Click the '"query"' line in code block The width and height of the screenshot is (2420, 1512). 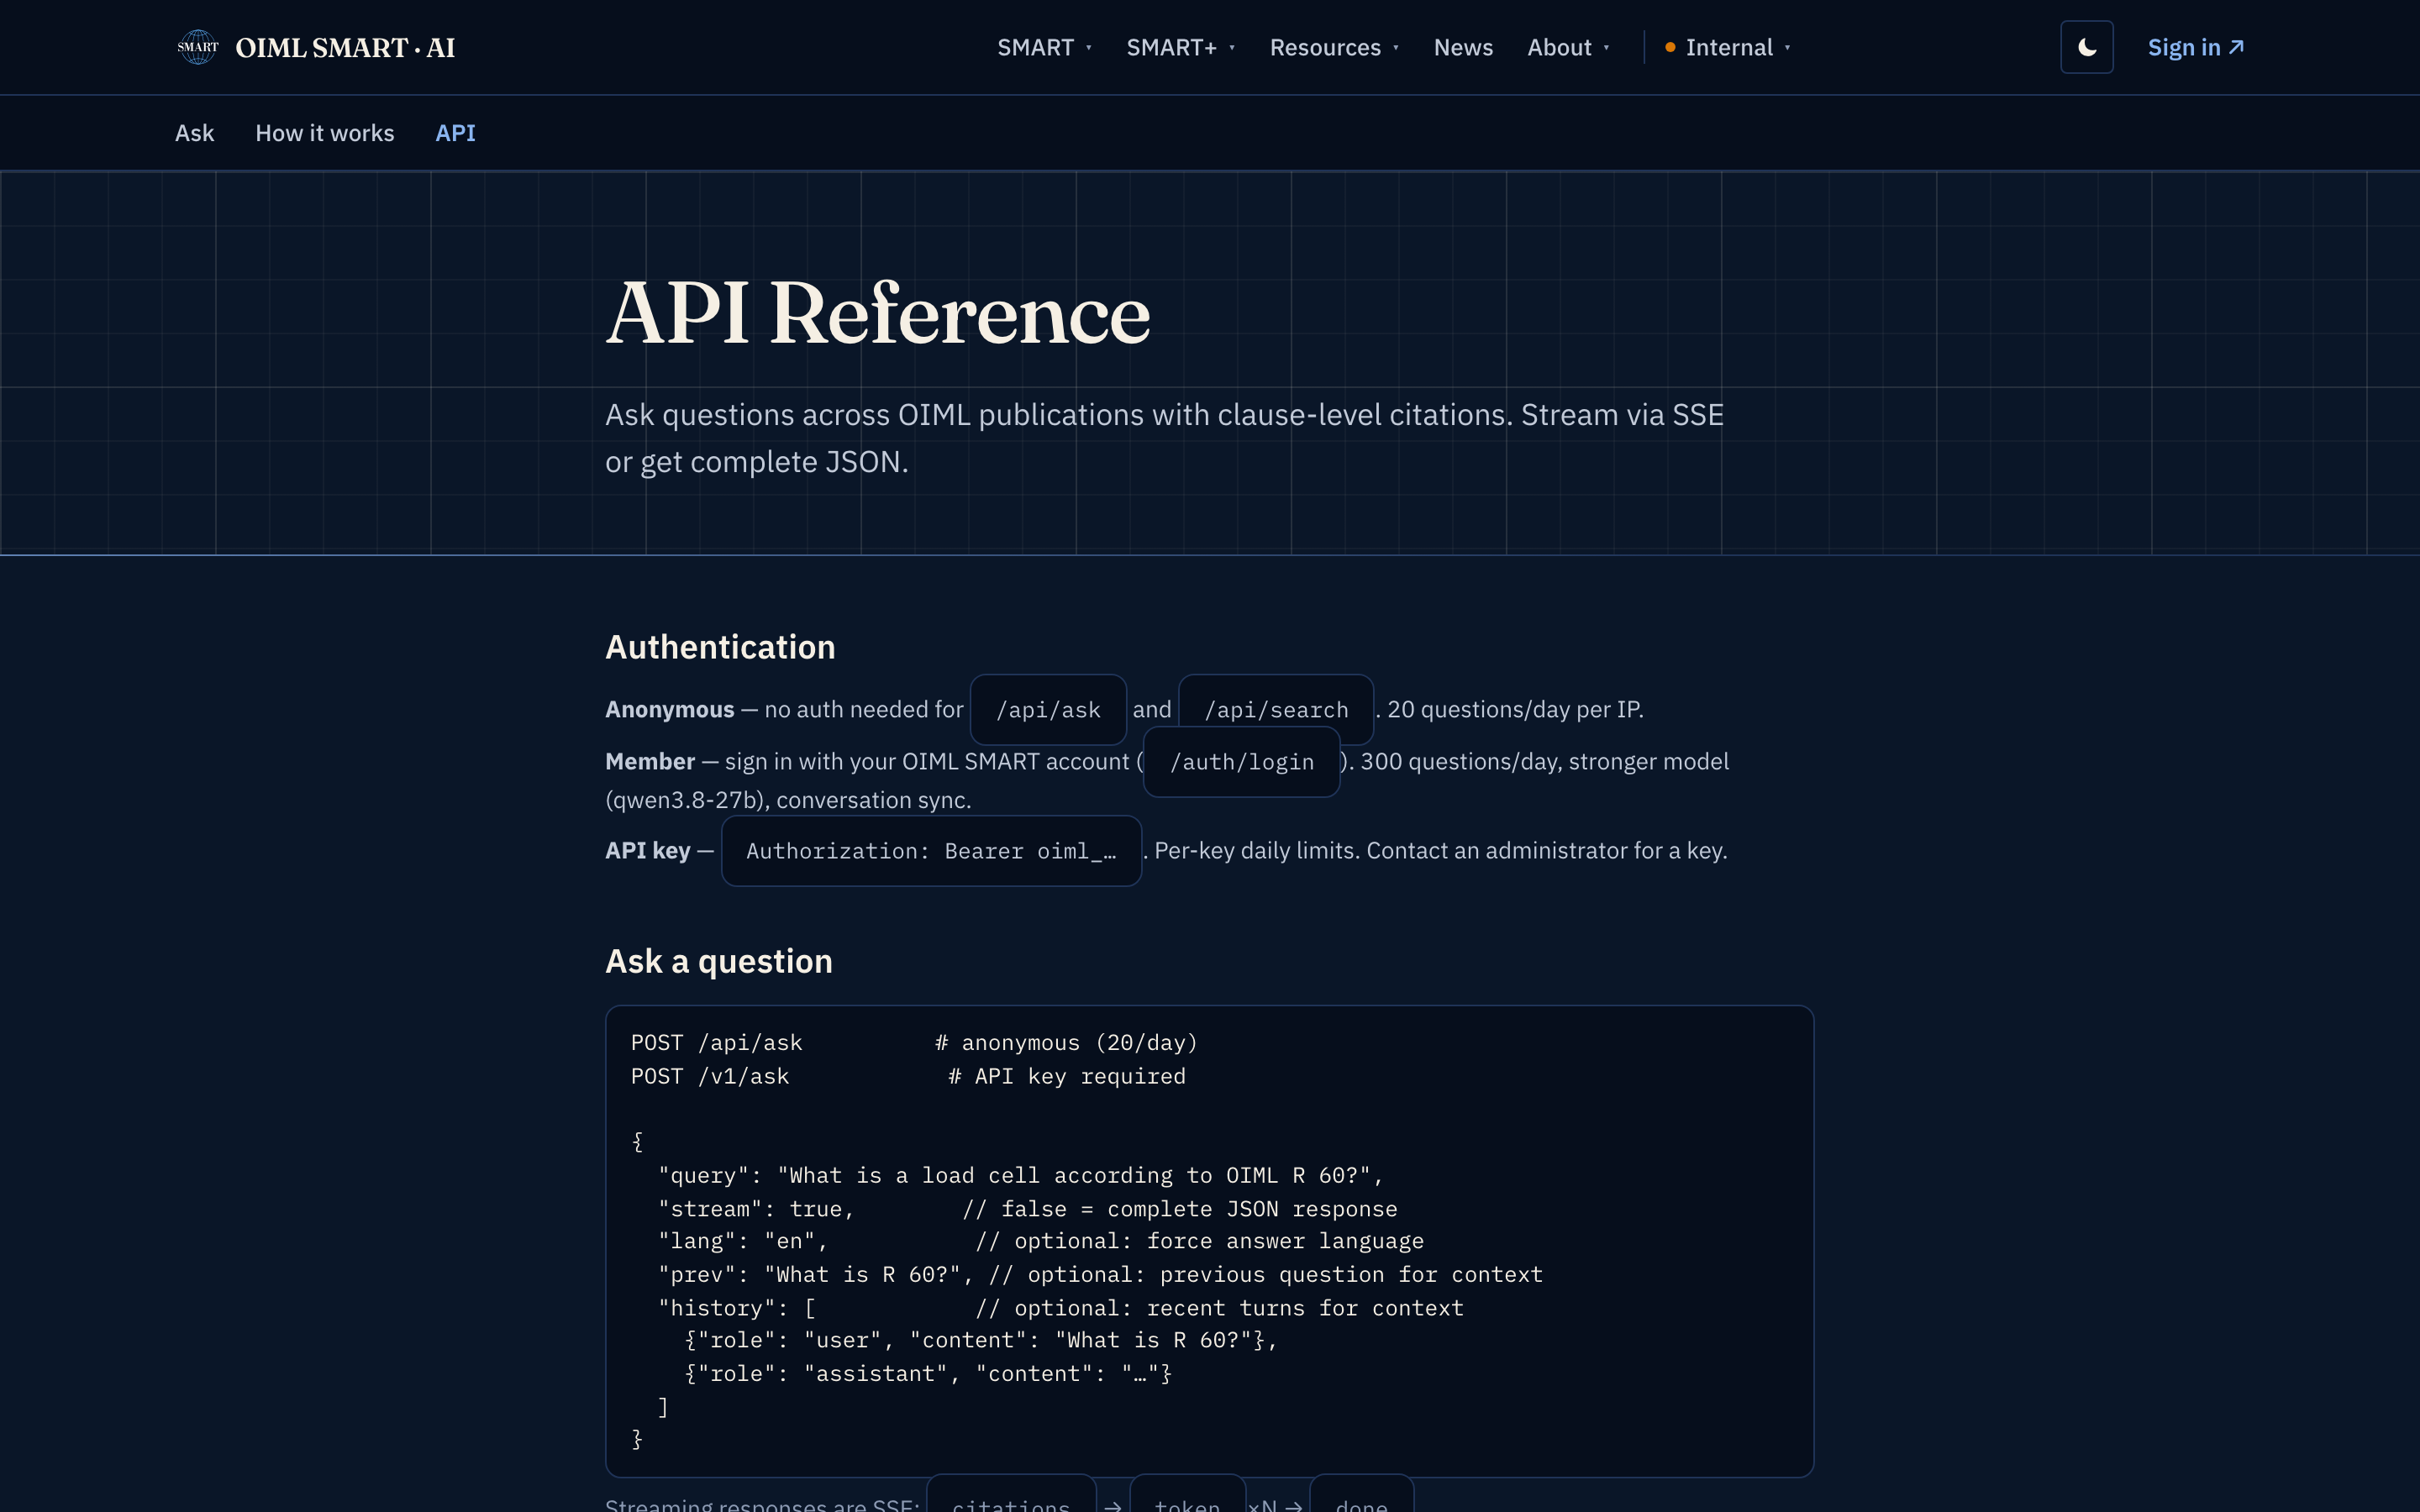point(1020,1175)
